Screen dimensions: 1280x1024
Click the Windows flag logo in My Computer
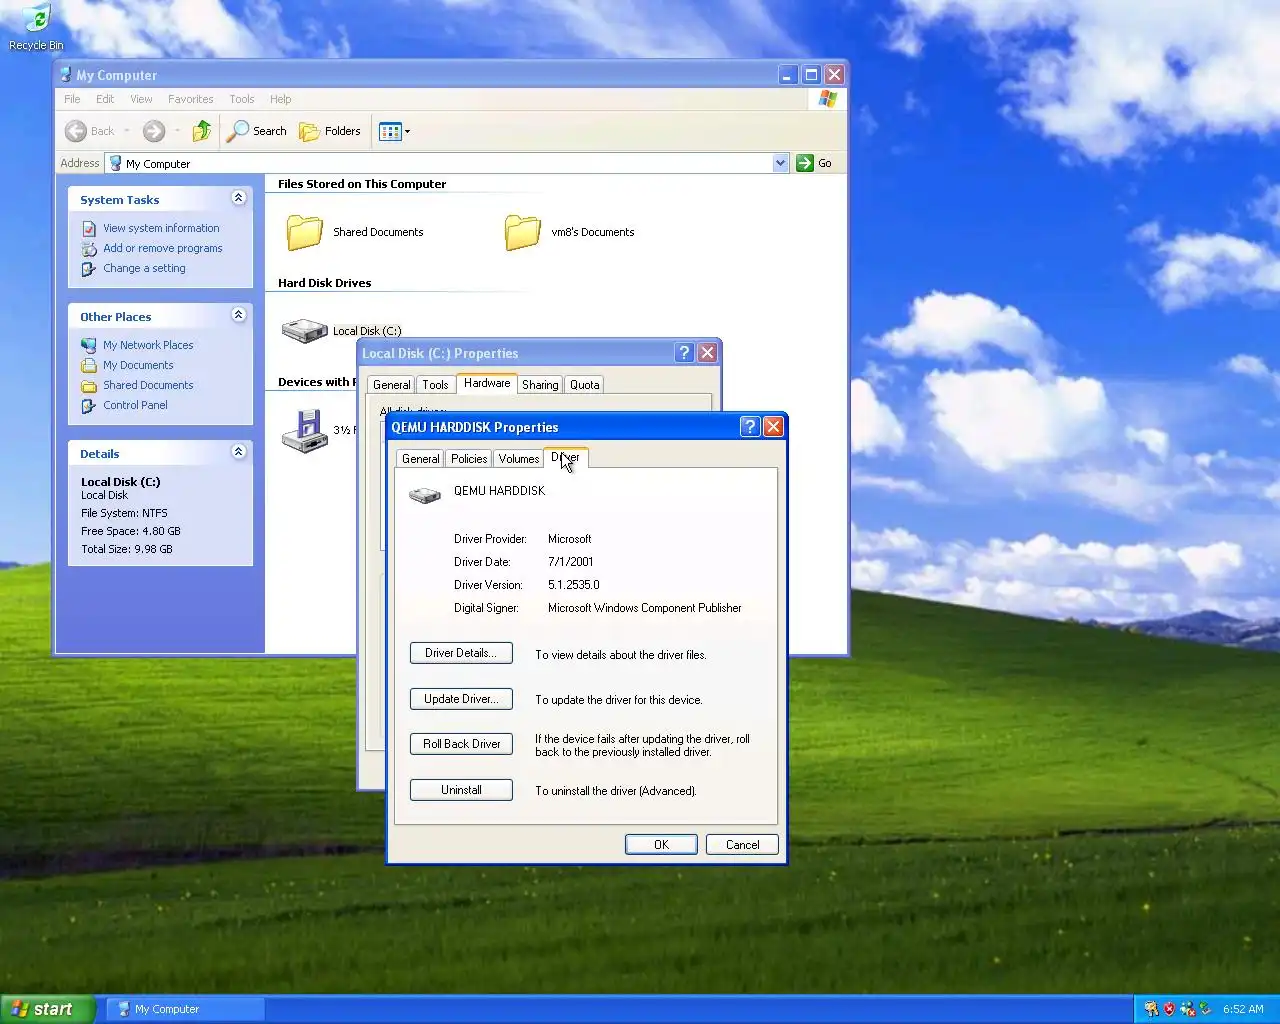point(827,98)
